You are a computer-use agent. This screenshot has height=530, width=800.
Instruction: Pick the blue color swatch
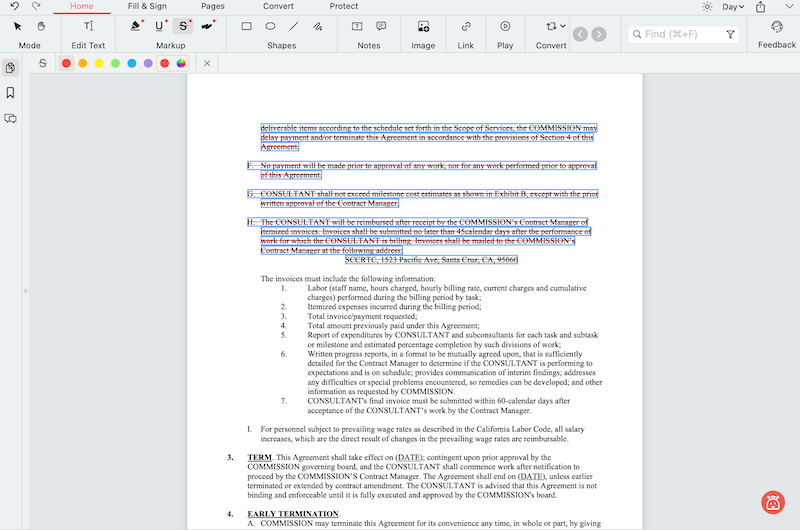pyautogui.click(x=132, y=63)
